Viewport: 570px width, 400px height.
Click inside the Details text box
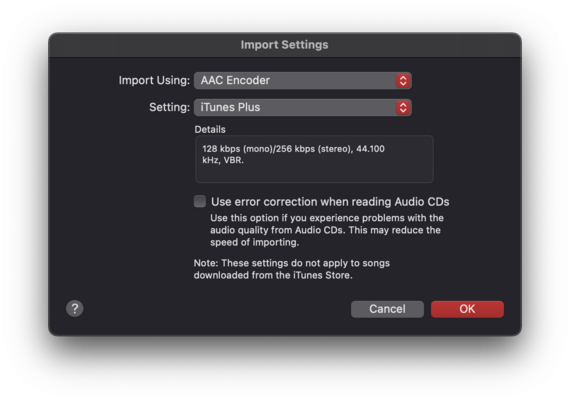[314, 159]
